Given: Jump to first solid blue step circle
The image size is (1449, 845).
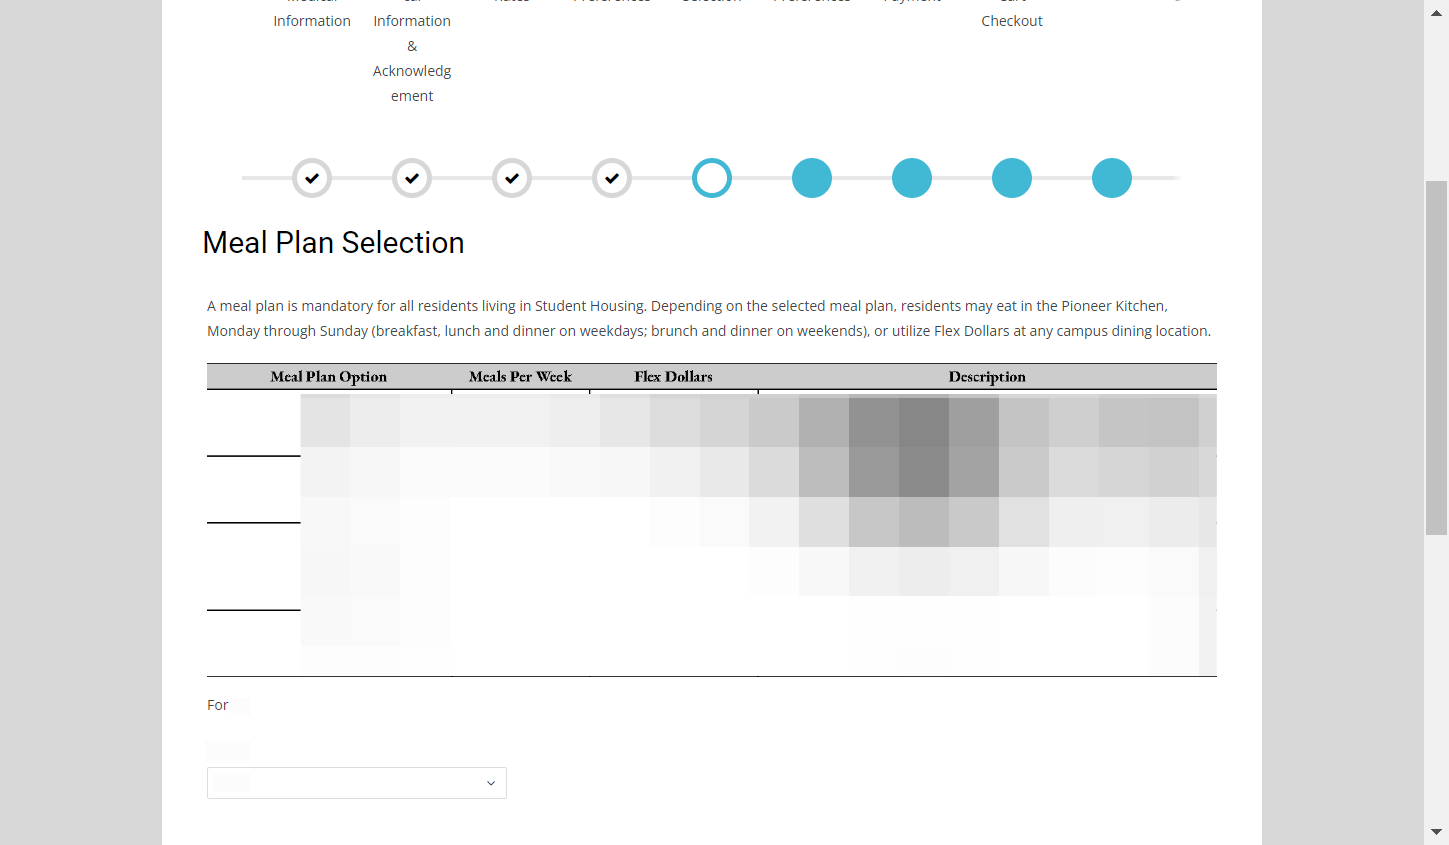Looking at the screenshot, I should coord(812,178).
